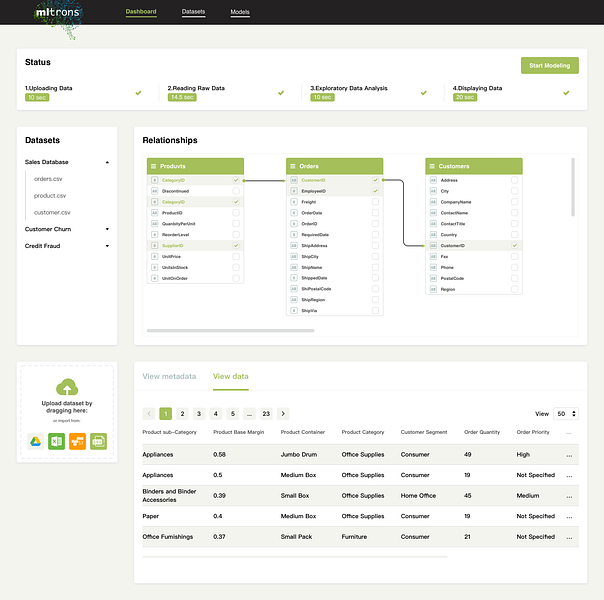Check the Freight checkbox in Orders

pos(376,202)
